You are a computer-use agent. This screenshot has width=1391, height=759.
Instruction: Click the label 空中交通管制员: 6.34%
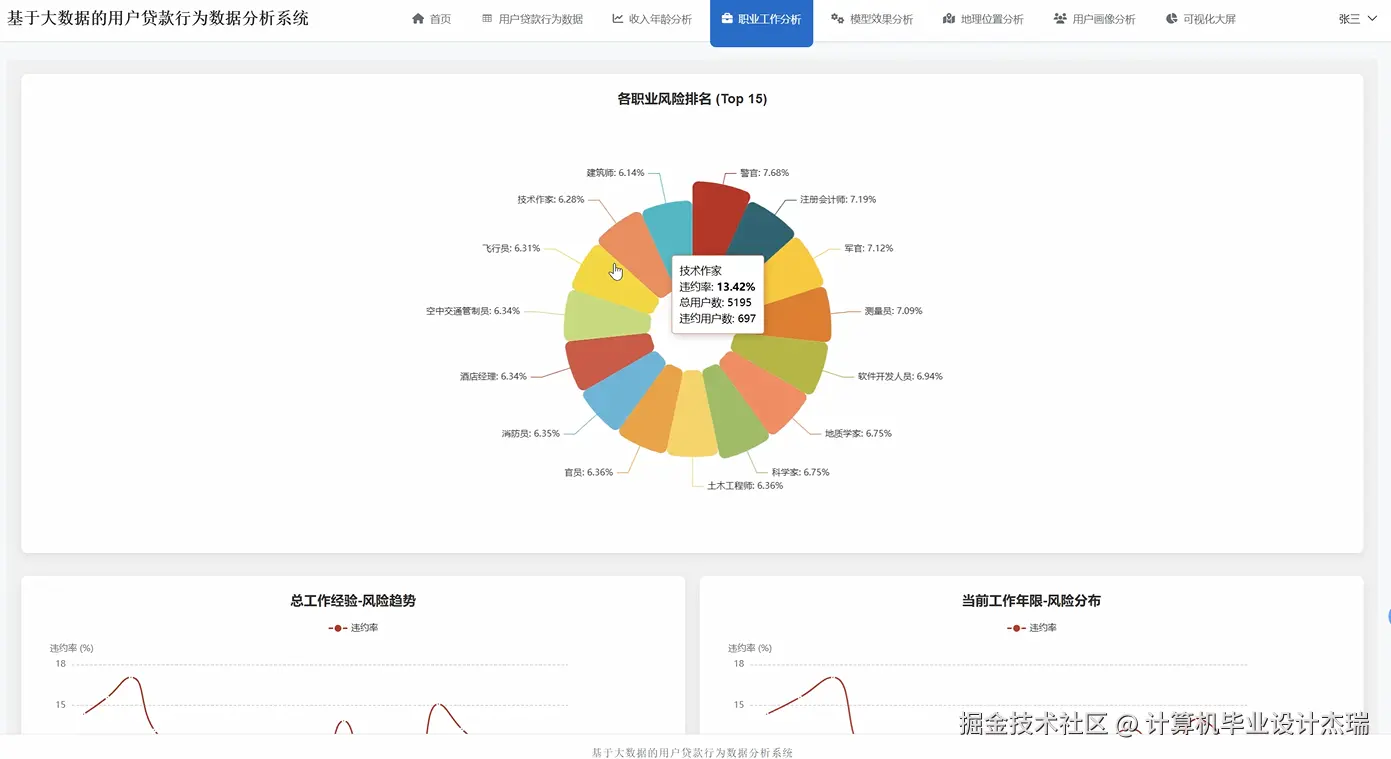tap(473, 311)
